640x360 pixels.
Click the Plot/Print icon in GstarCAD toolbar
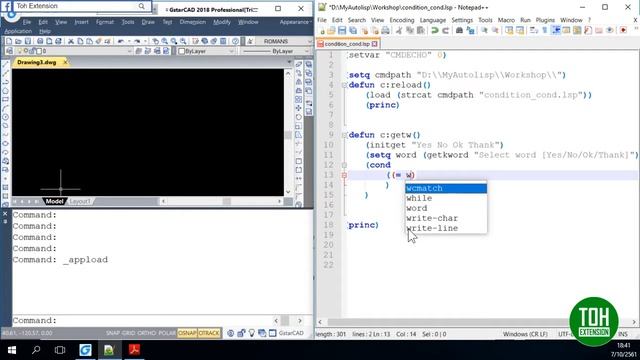[40, 41]
